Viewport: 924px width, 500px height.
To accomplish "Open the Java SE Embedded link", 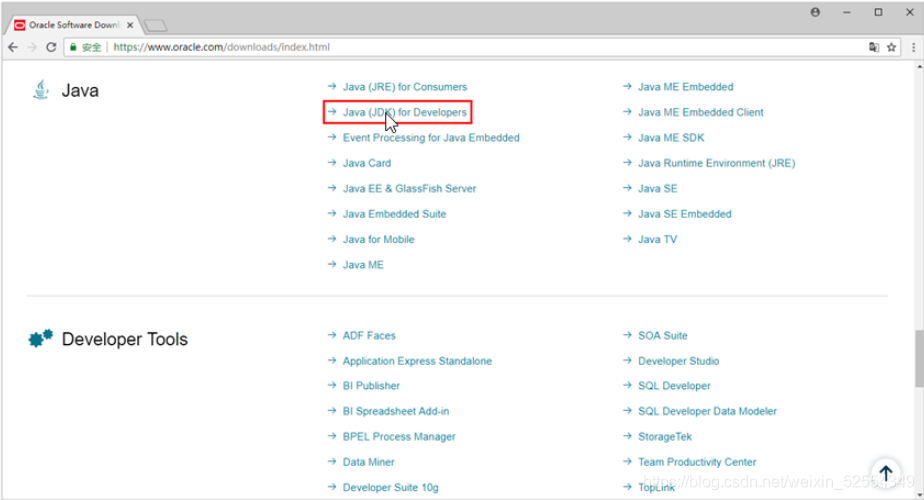I will click(685, 213).
